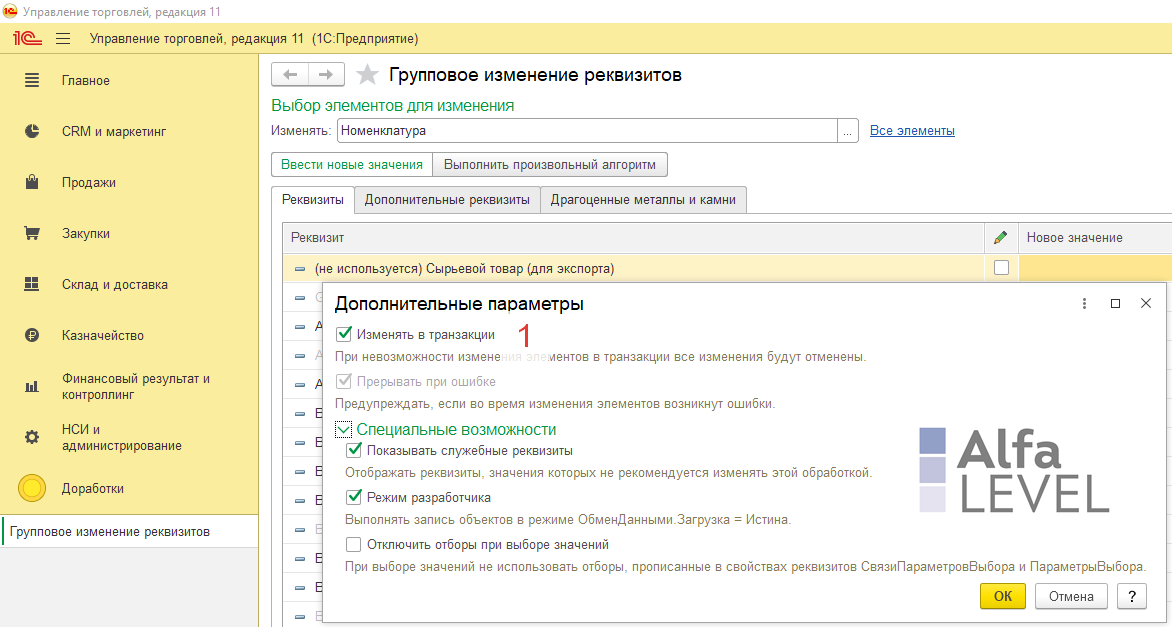Open CRM и маркетинг pie chart icon
This screenshot has width=1172, height=627.
coord(31,132)
